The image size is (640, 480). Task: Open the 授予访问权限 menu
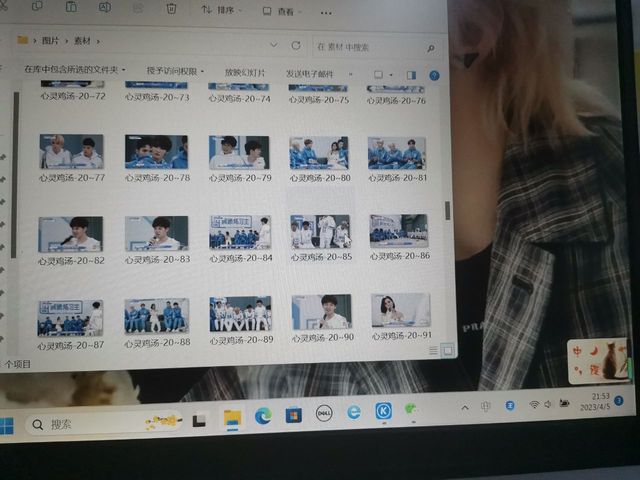[x=175, y=71]
